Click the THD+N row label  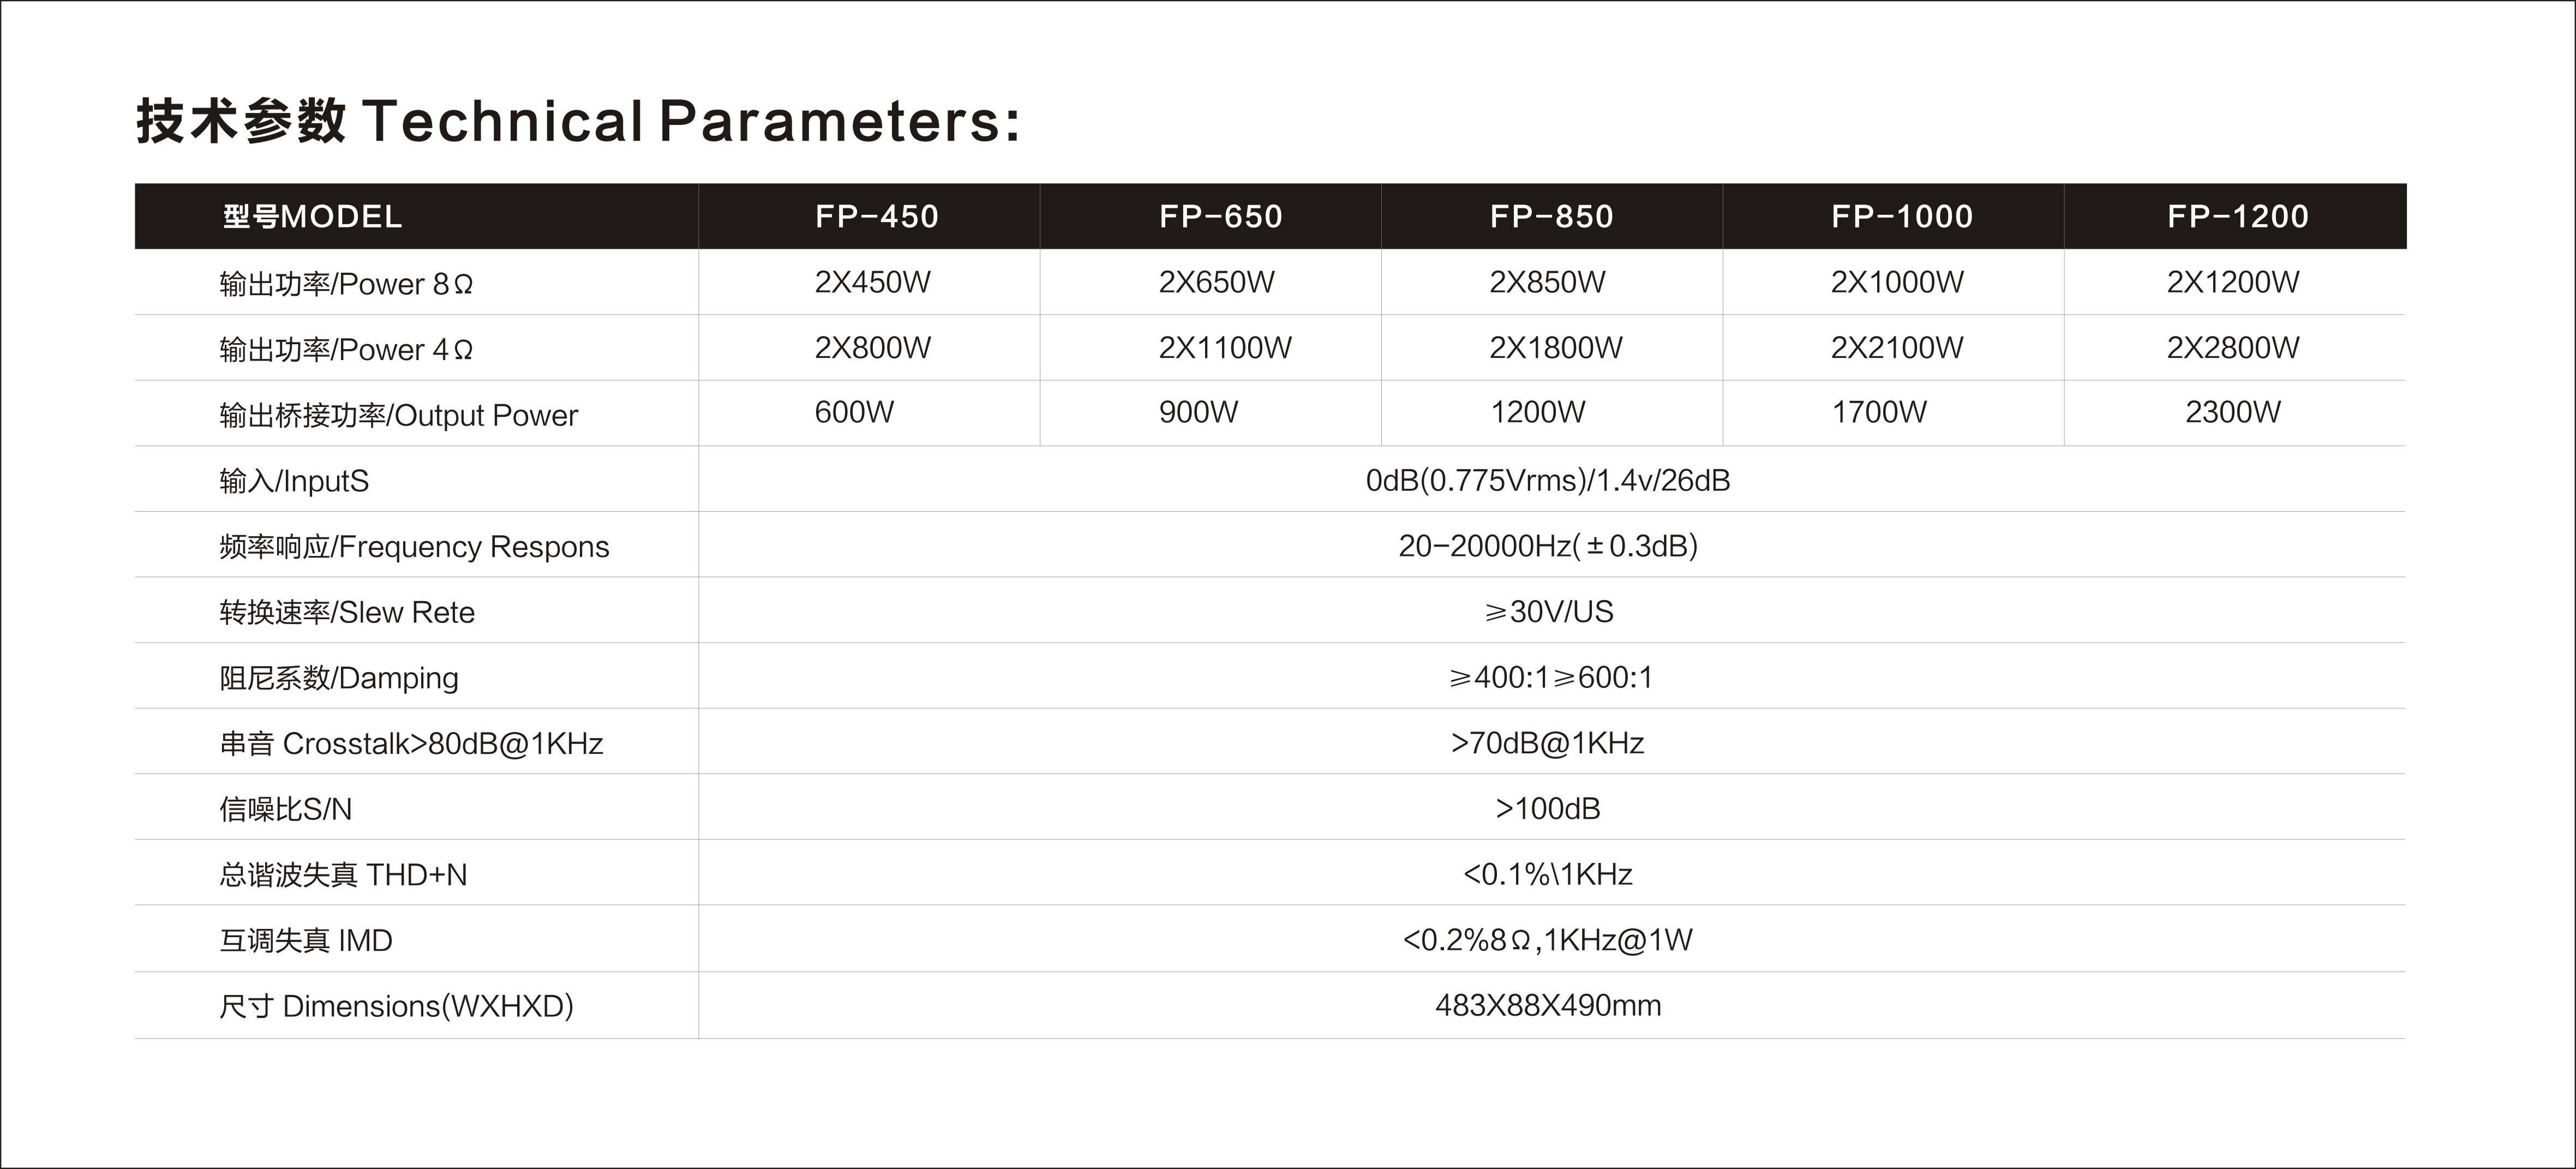[343, 875]
